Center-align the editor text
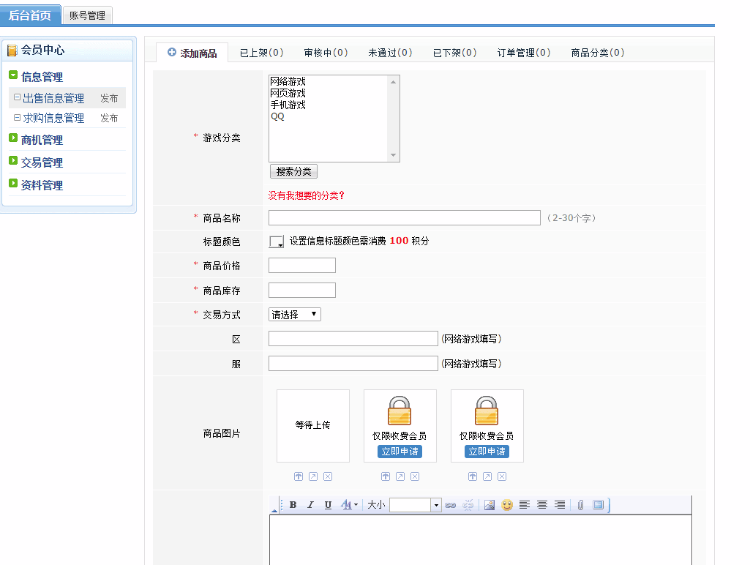The height and width of the screenshot is (565, 750). [x=542, y=505]
